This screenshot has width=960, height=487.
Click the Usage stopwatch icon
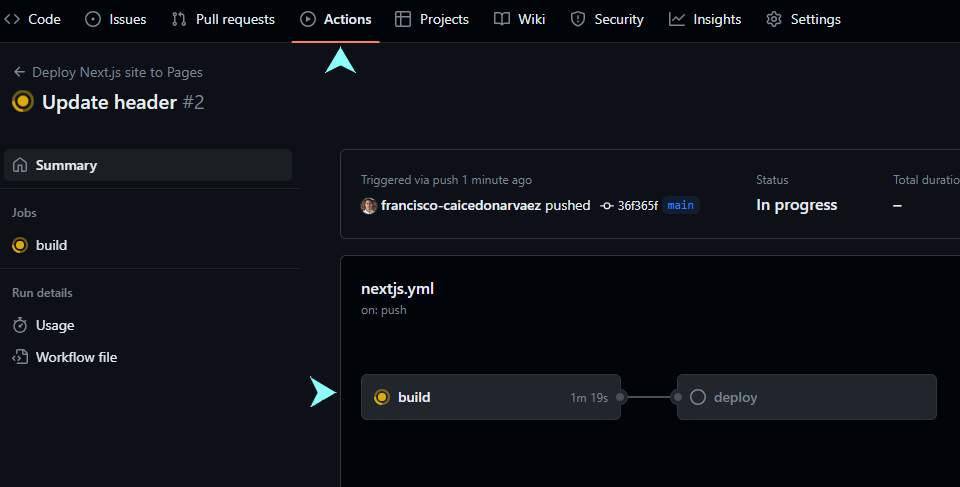pyautogui.click(x=20, y=325)
